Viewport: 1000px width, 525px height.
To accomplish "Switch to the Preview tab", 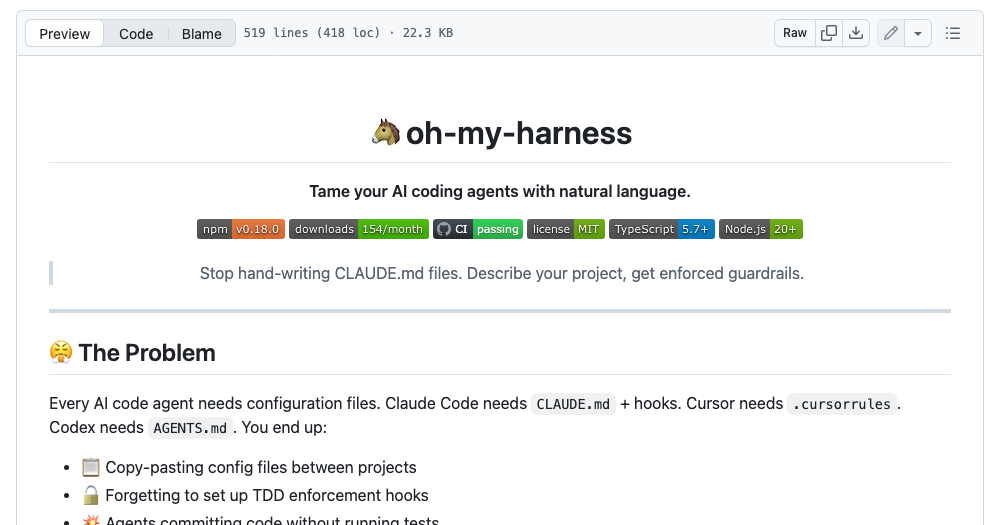I will 64,33.
